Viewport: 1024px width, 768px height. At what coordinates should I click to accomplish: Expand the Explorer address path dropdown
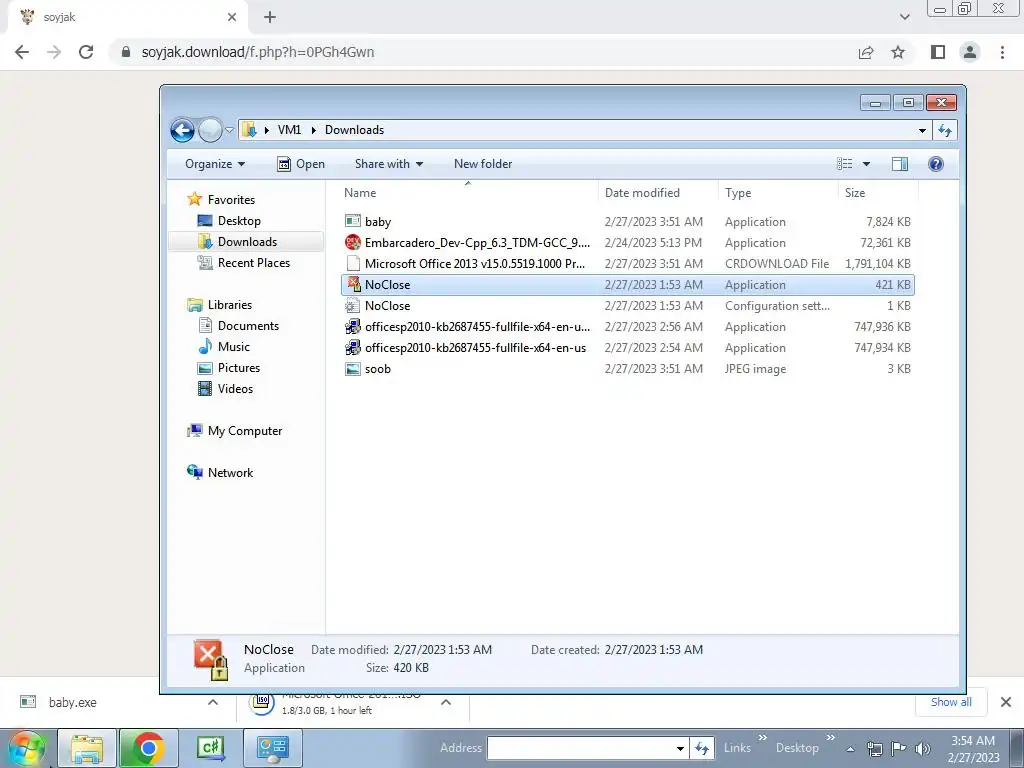point(922,130)
